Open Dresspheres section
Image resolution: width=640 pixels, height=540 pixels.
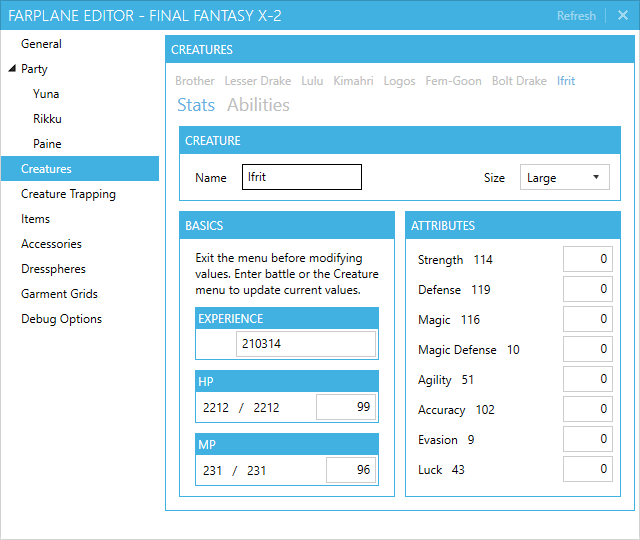click(x=53, y=269)
